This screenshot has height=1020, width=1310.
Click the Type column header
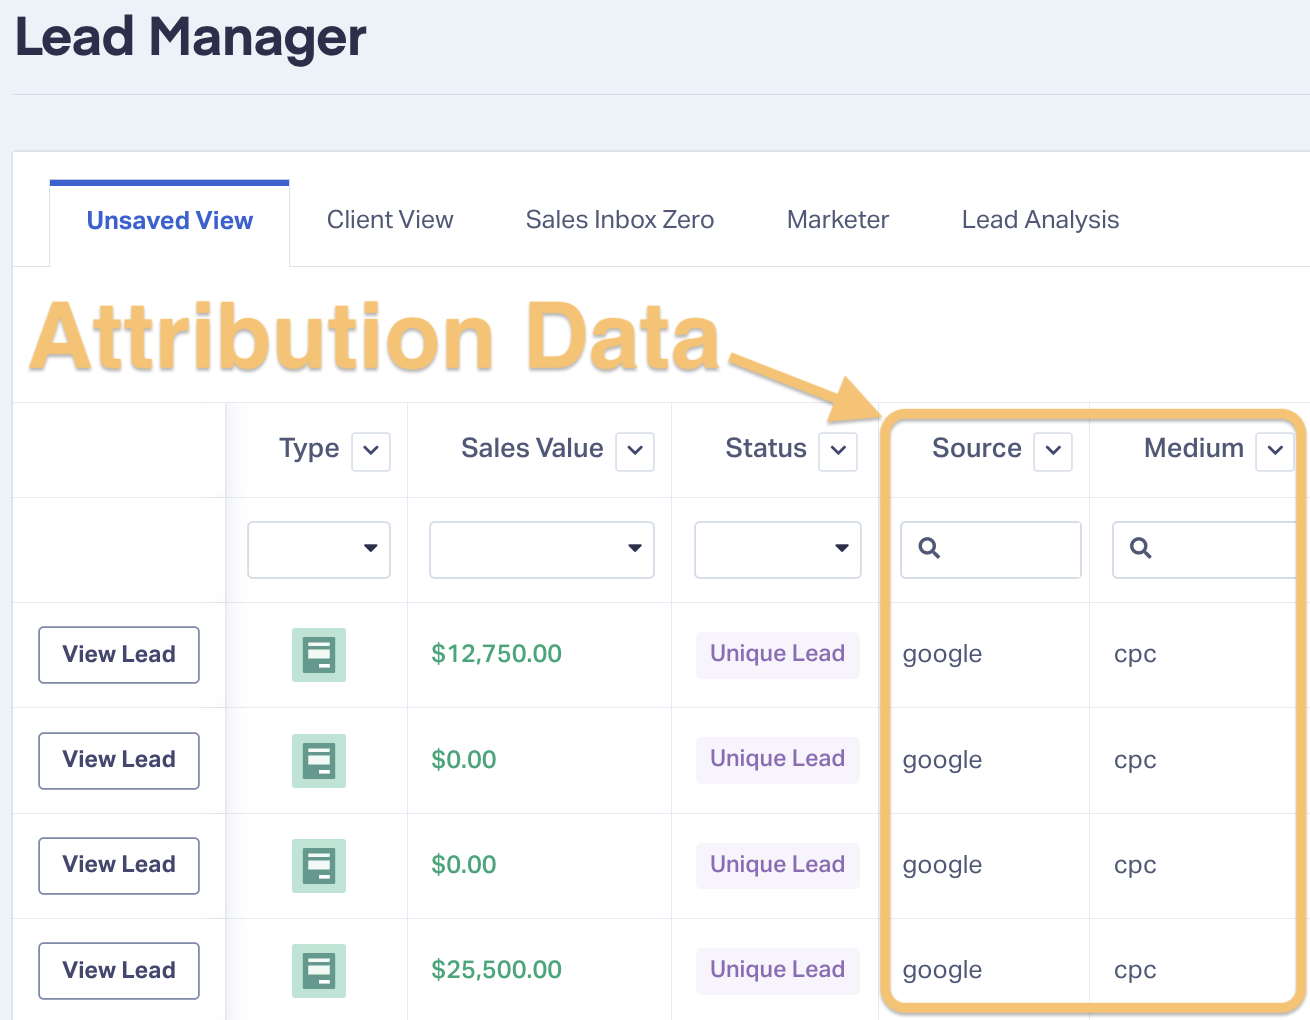(309, 449)
